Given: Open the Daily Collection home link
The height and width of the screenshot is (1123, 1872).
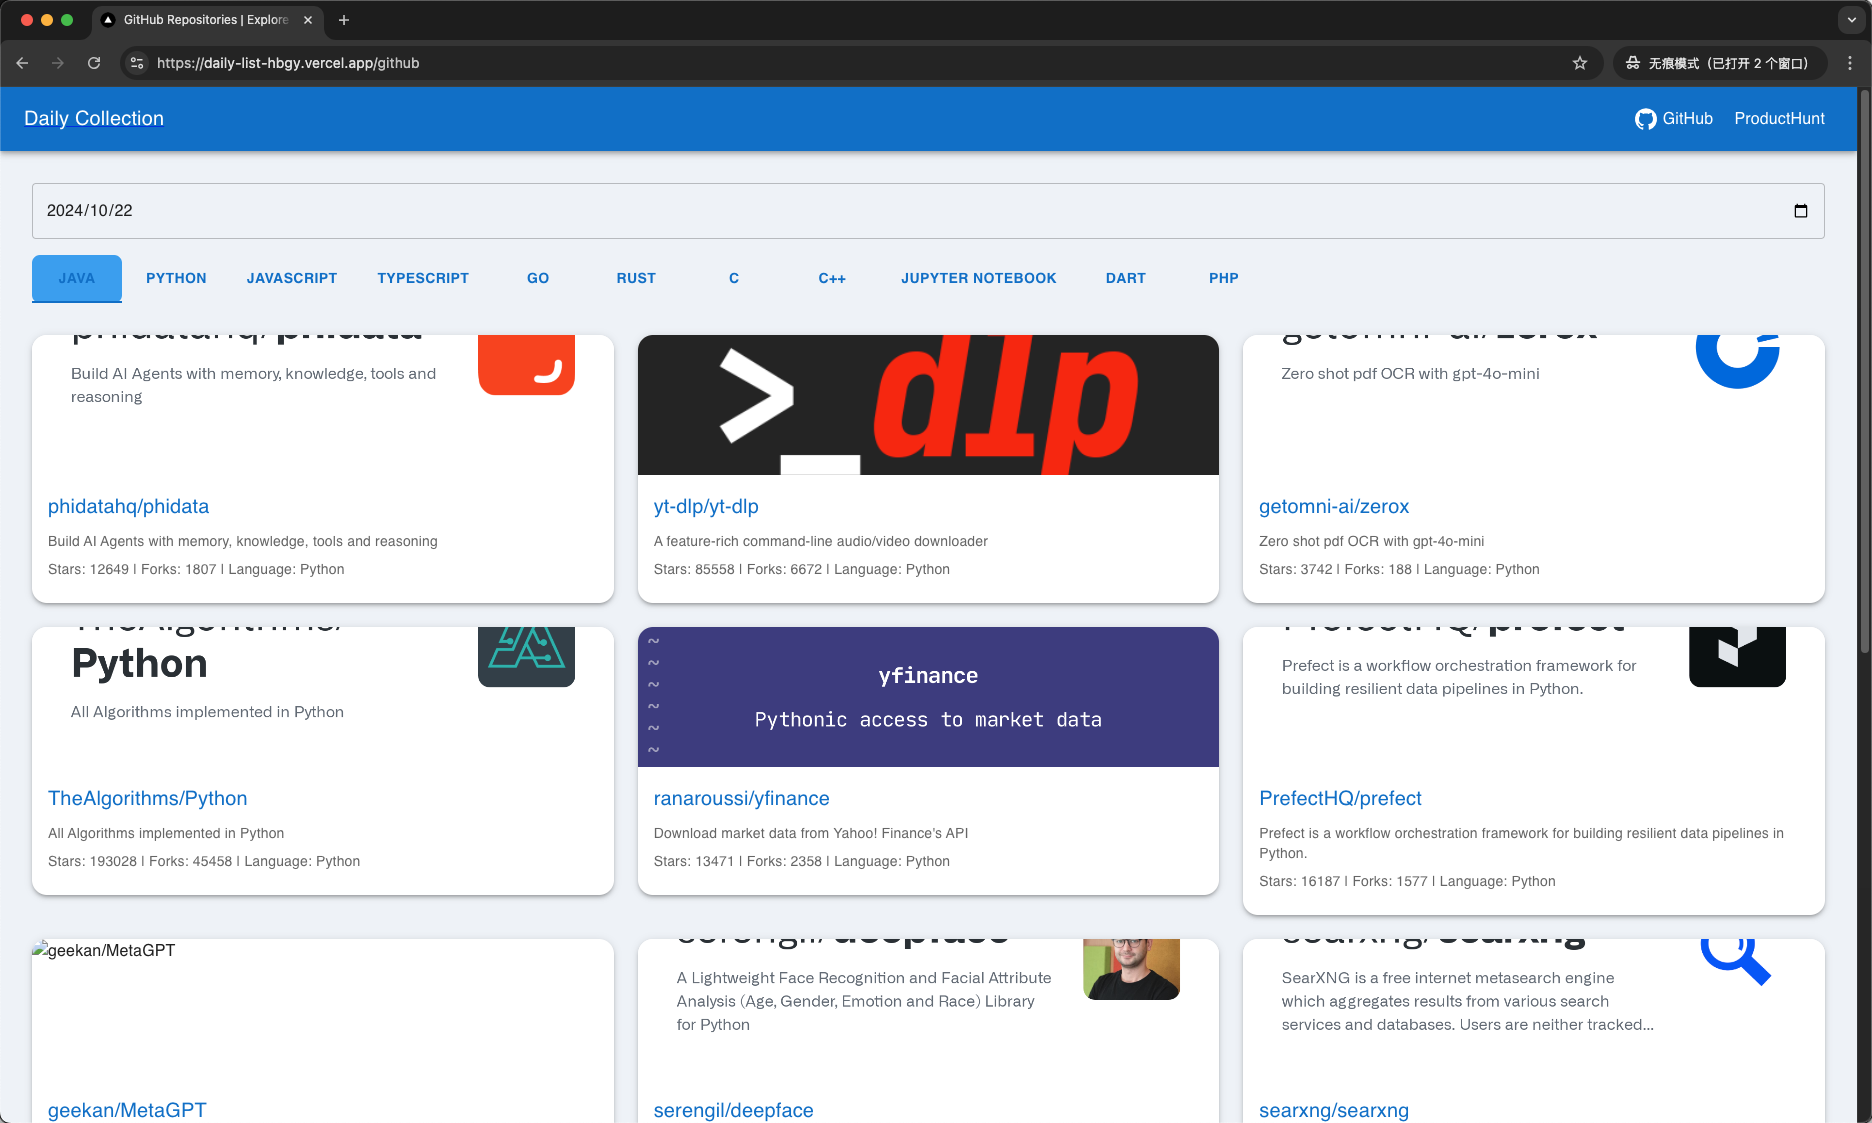Looking at the screenshot, I should click(94, 119).
